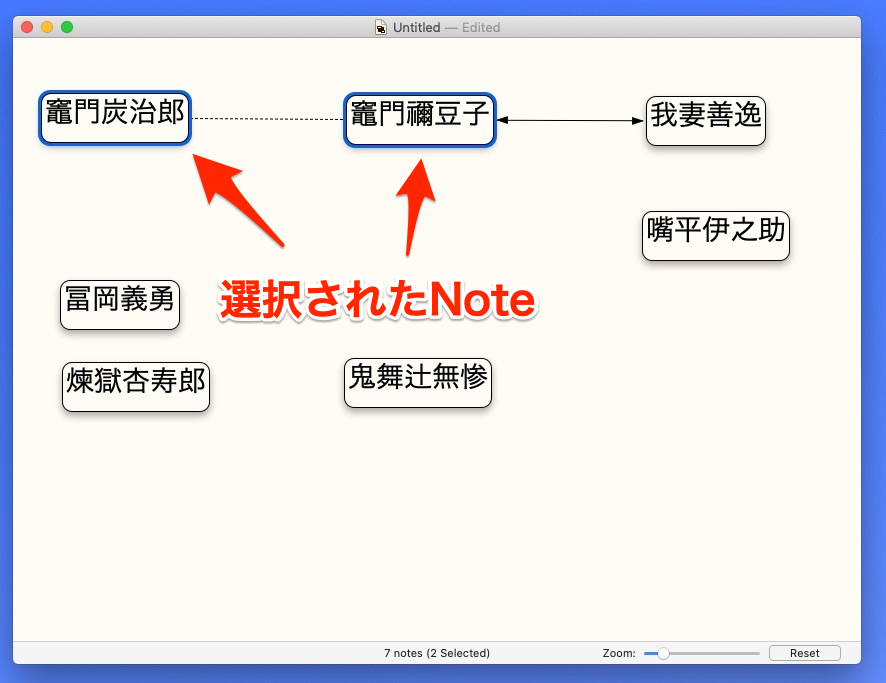
Task: Select the arrow linking 竈門禰豆子 and 我妻善逸
Action: pyautogui.click(x=570, y=120)
